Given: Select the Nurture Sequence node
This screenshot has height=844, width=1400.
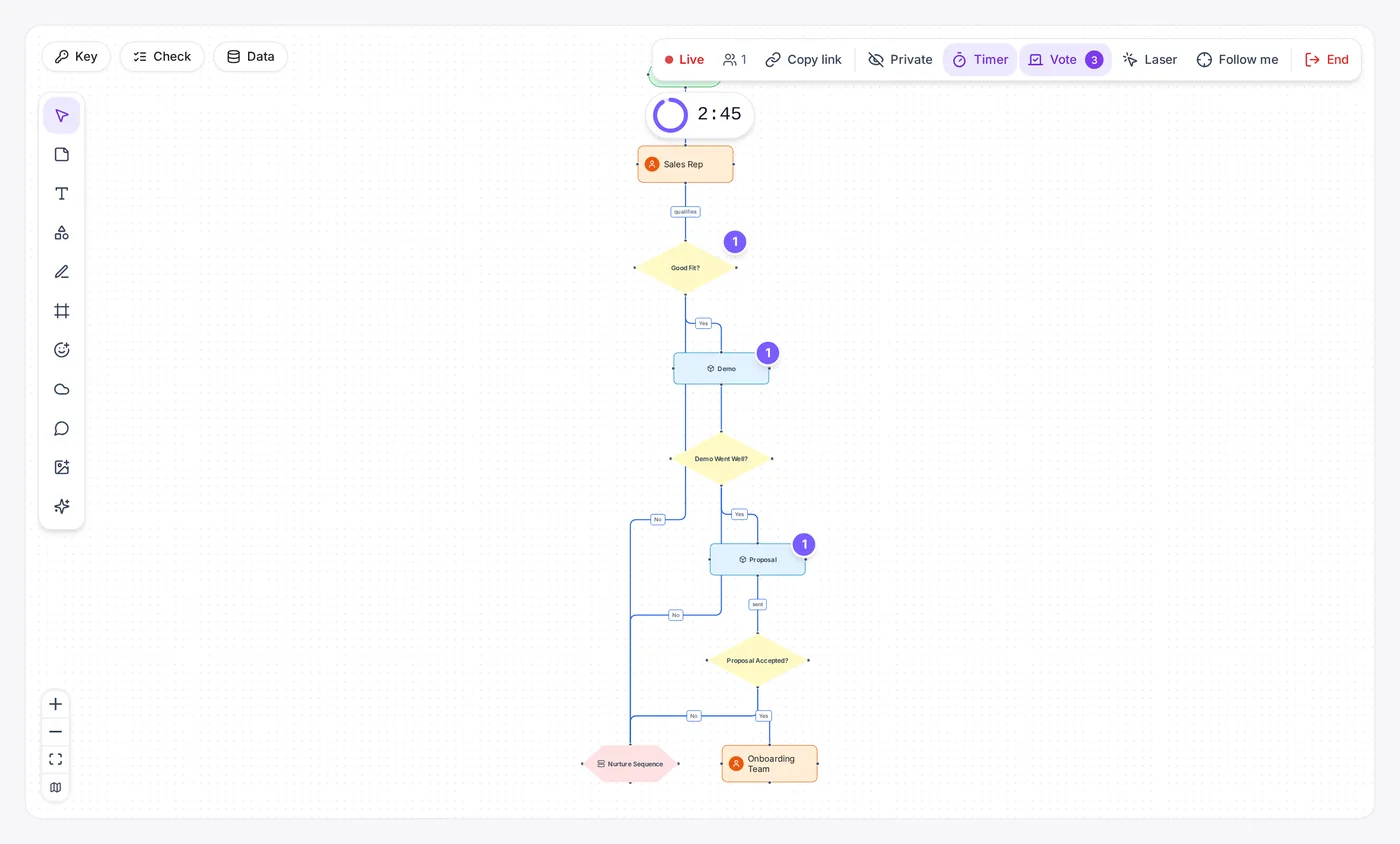Looking at the screenshot, I should [630, 764].
